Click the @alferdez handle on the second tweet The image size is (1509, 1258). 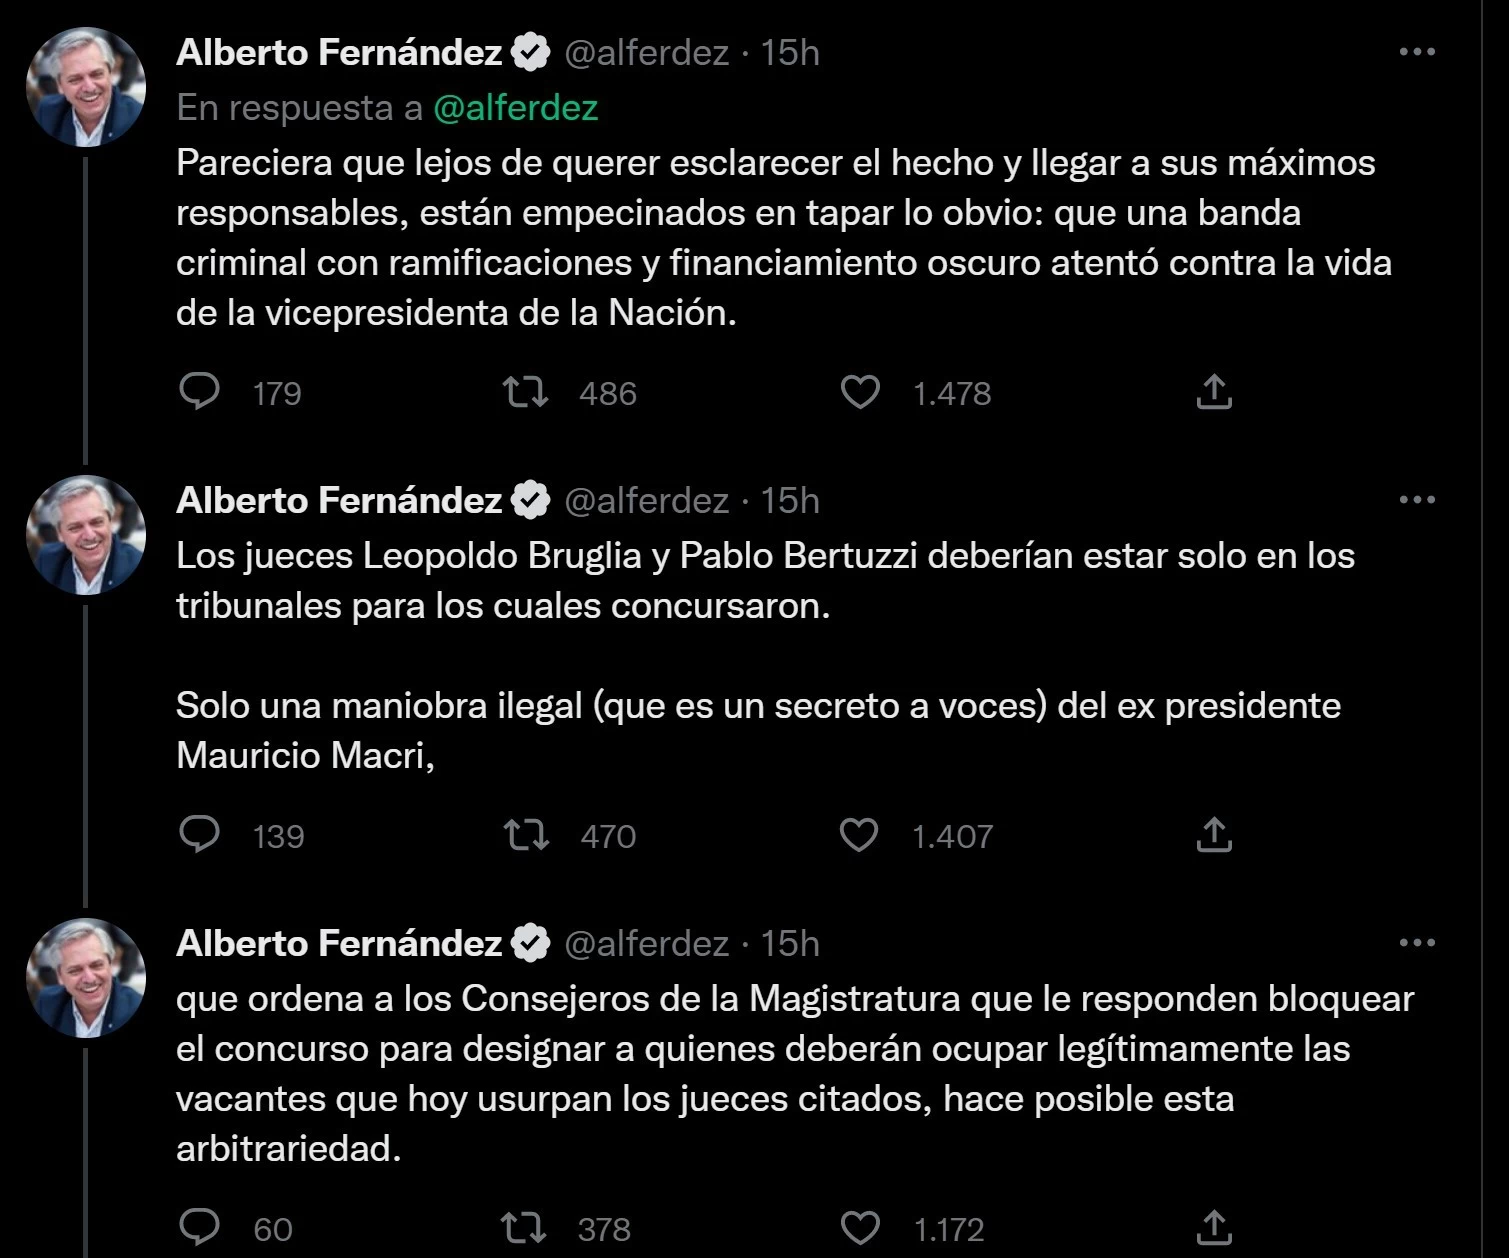click(x=646, y=500)
